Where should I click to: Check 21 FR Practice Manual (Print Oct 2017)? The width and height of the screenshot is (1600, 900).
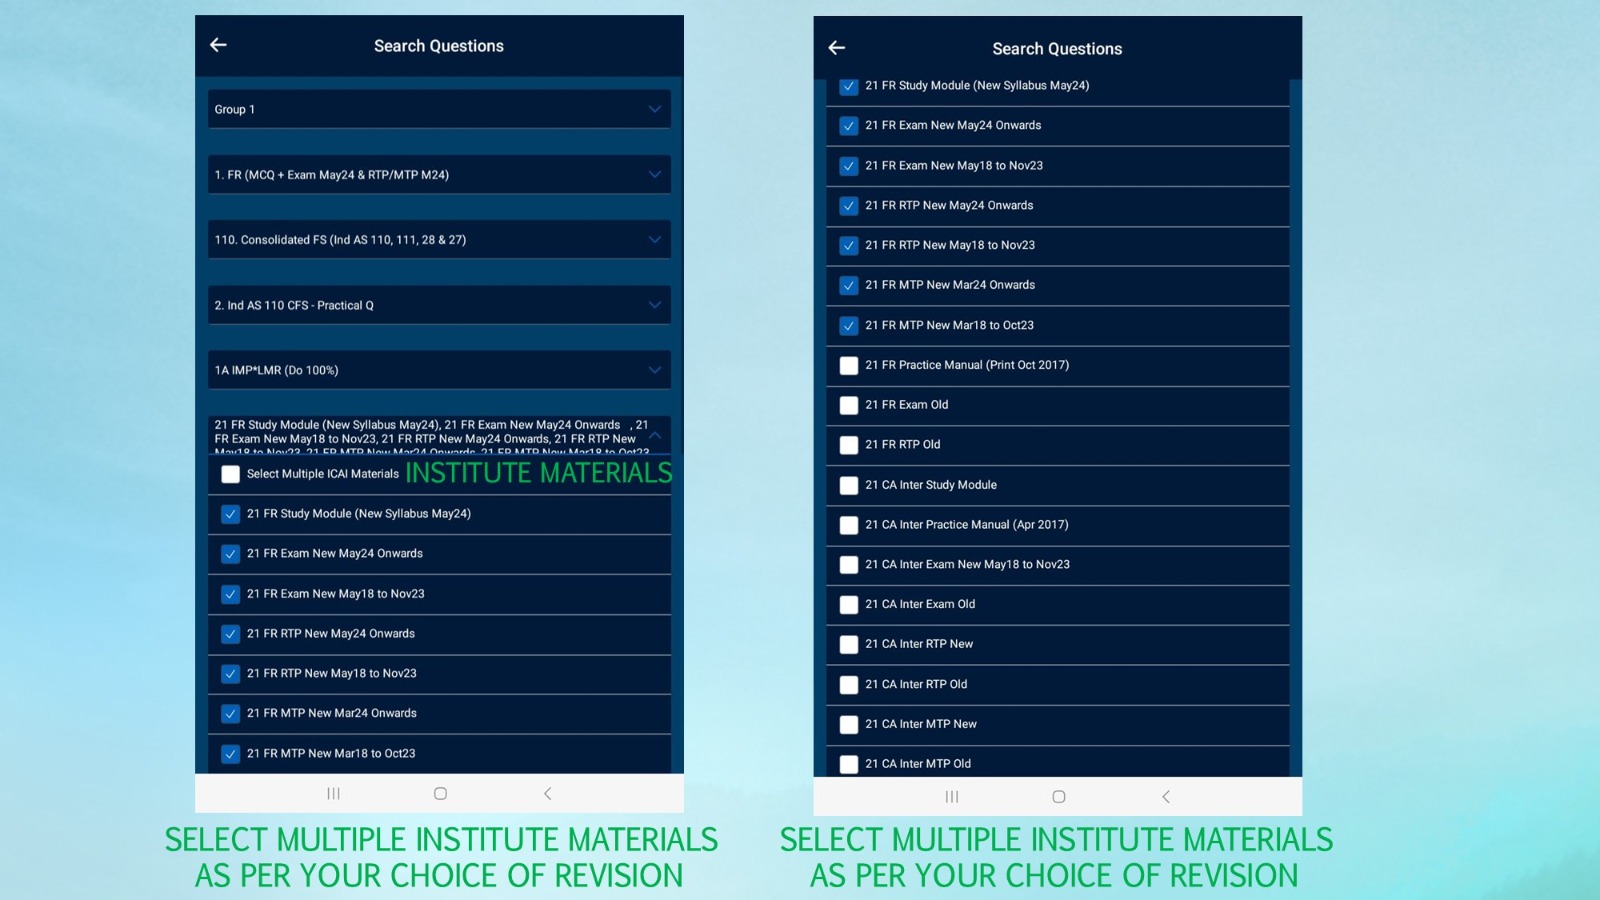coord(849,366)
